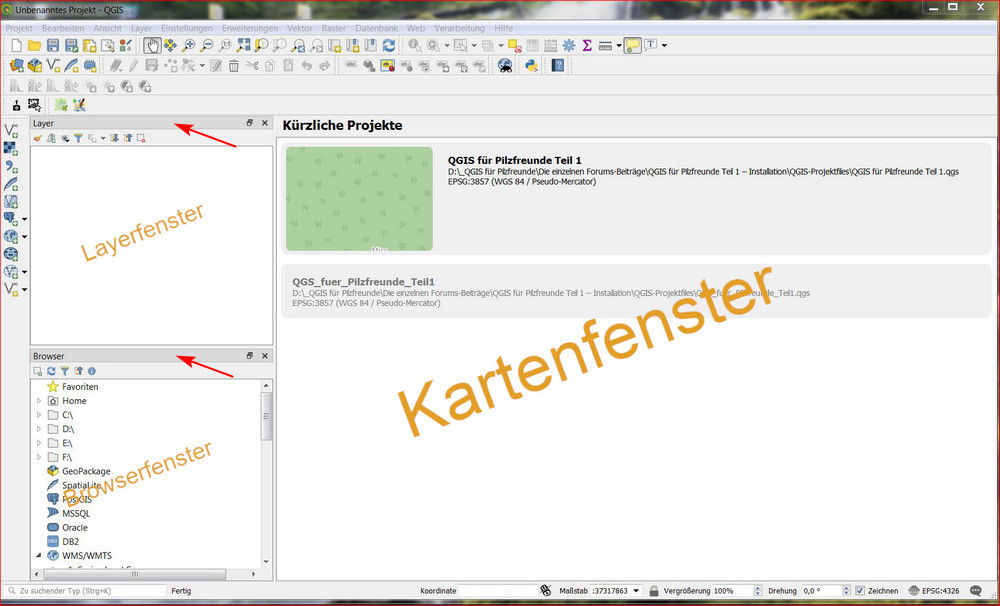The width and height of the screenshot is (1000, 606).
Task: Open the Maßstab scale dropdown
Action: pos(636,591)
